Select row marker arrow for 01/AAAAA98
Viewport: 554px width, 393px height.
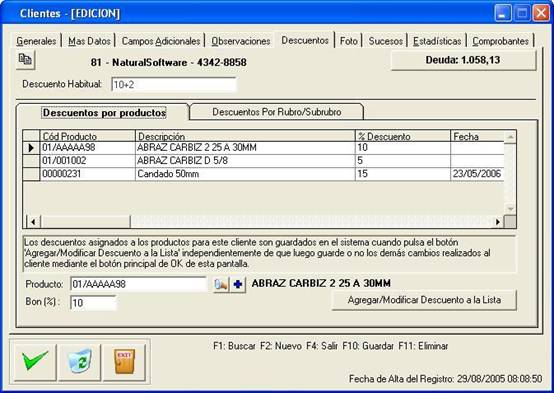(31, 148)
